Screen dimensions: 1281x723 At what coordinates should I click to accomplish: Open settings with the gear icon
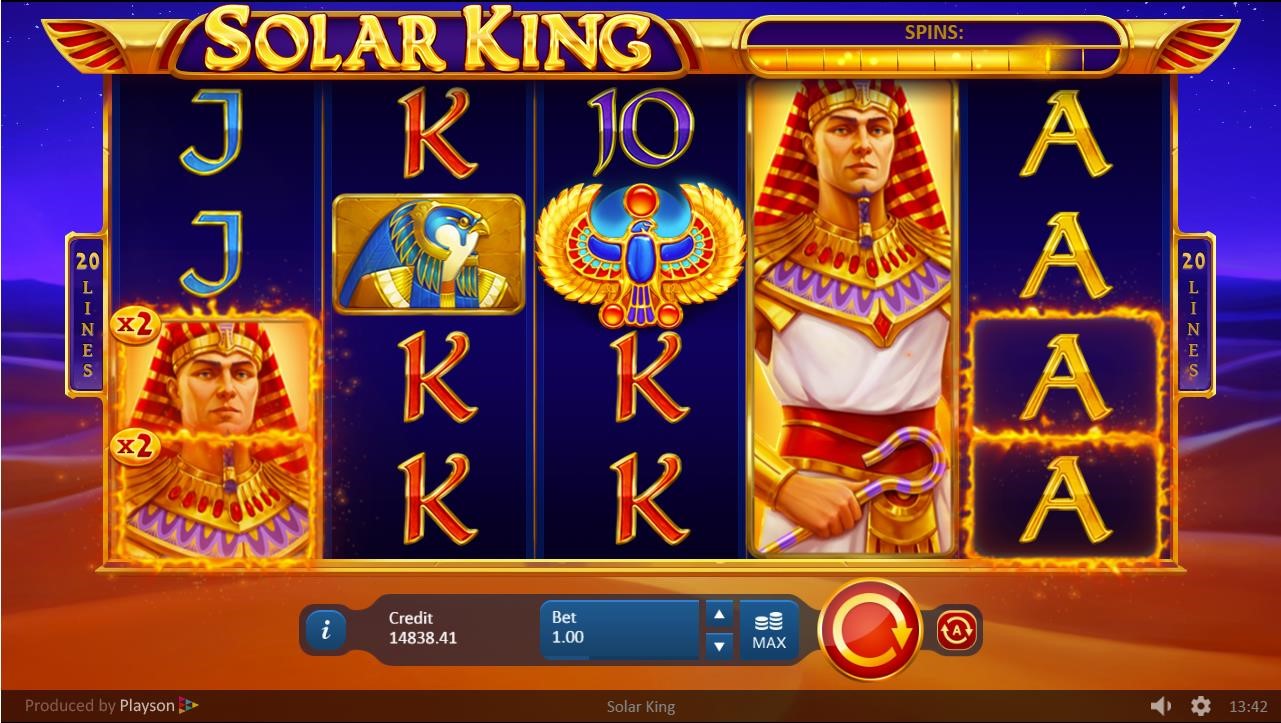pyautogui.click(x=1201, y=706)
